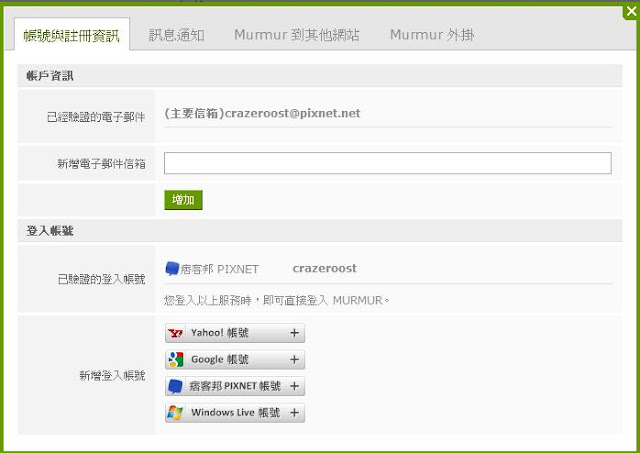Screen dimensions: 640x453
Task: Add a Google 帳號 login
Action: click(235, 360)
